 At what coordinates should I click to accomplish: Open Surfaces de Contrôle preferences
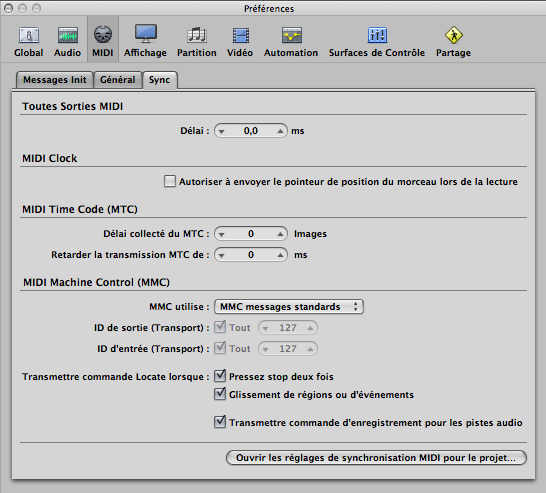377,41
